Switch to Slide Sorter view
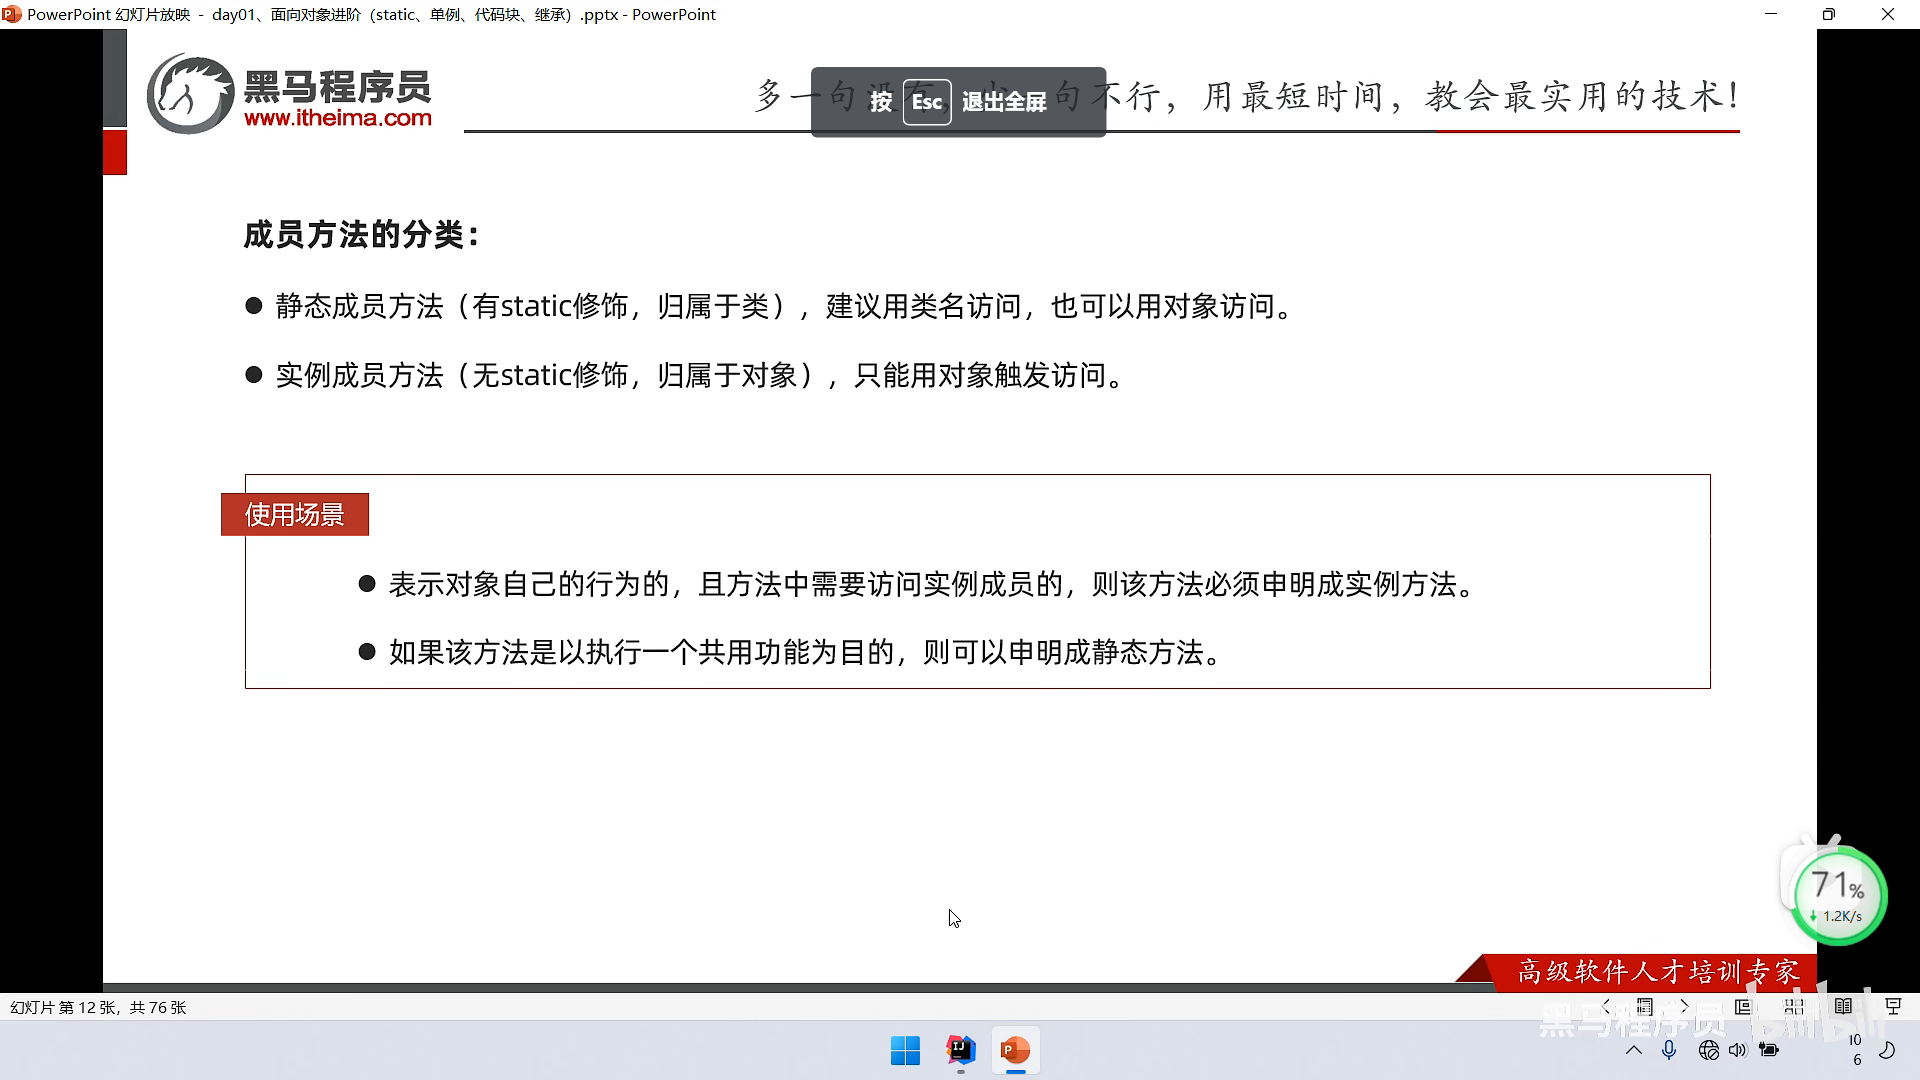This screenshot has height=1080, width=1920. 1794,1007
